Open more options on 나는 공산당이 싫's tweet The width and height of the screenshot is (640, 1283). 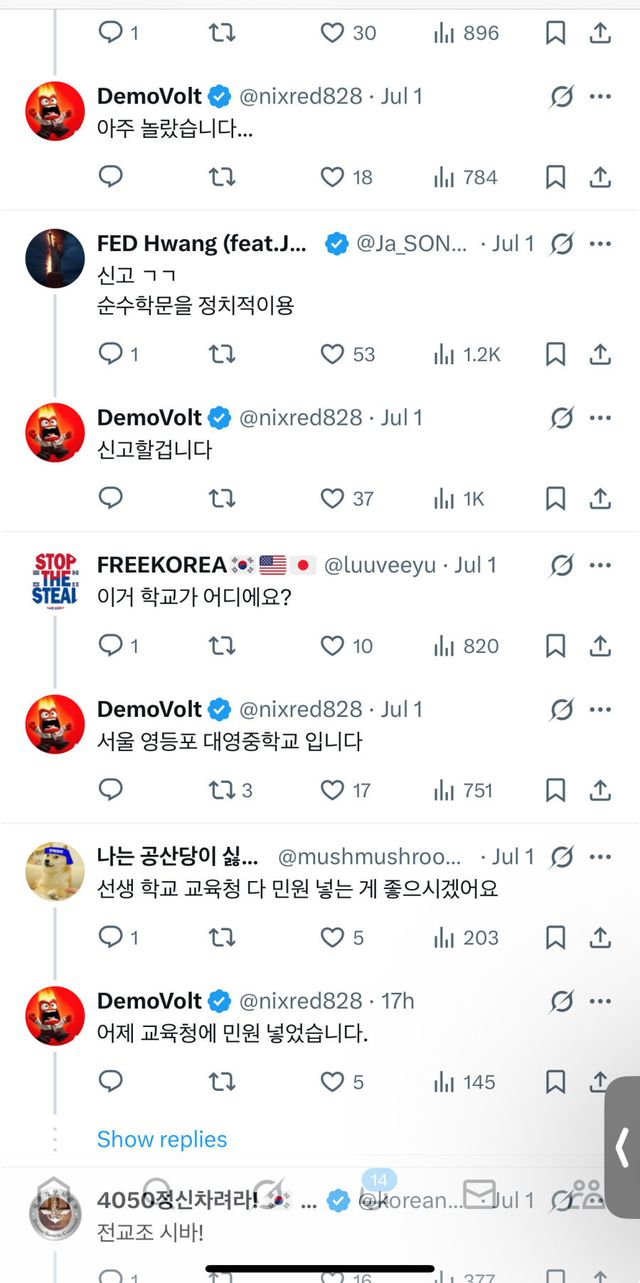[x=601, y=856]
